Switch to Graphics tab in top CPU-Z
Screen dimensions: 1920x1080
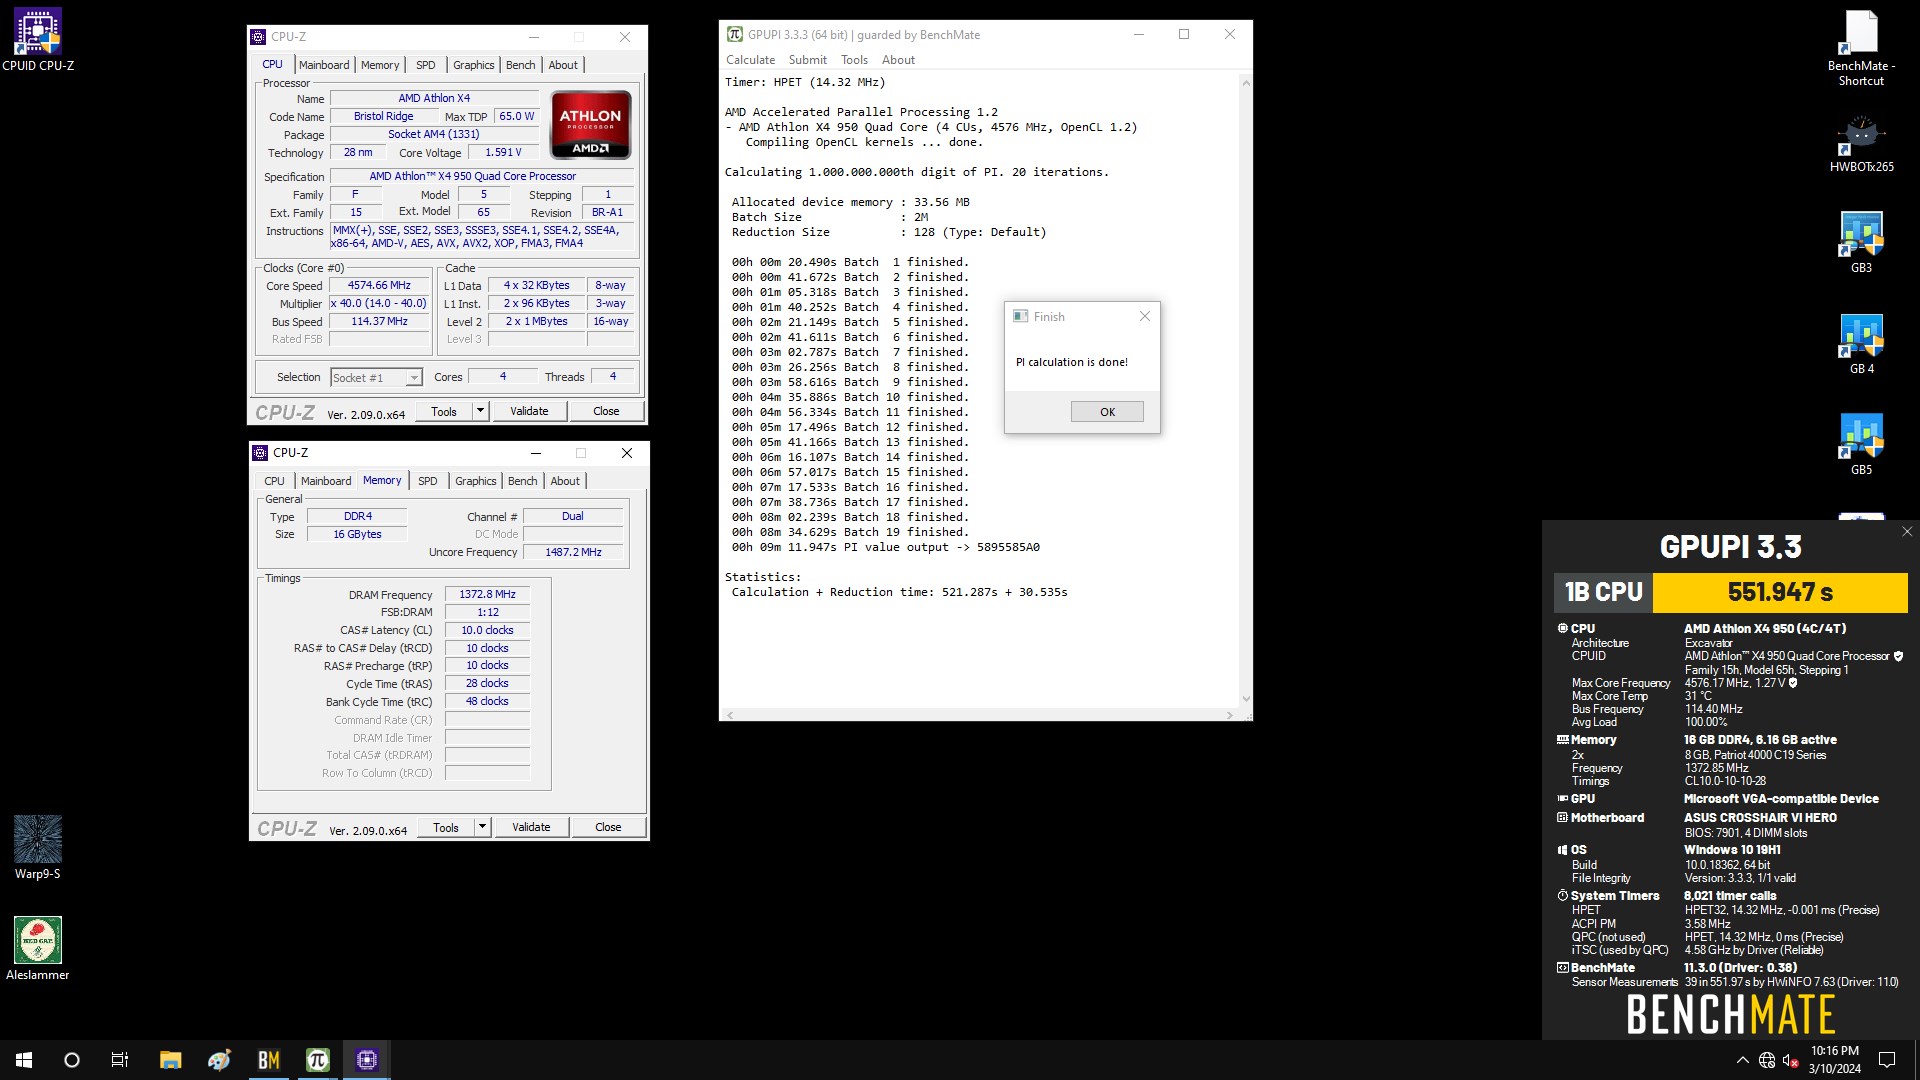pyautogui.click(x=473, y=65)
